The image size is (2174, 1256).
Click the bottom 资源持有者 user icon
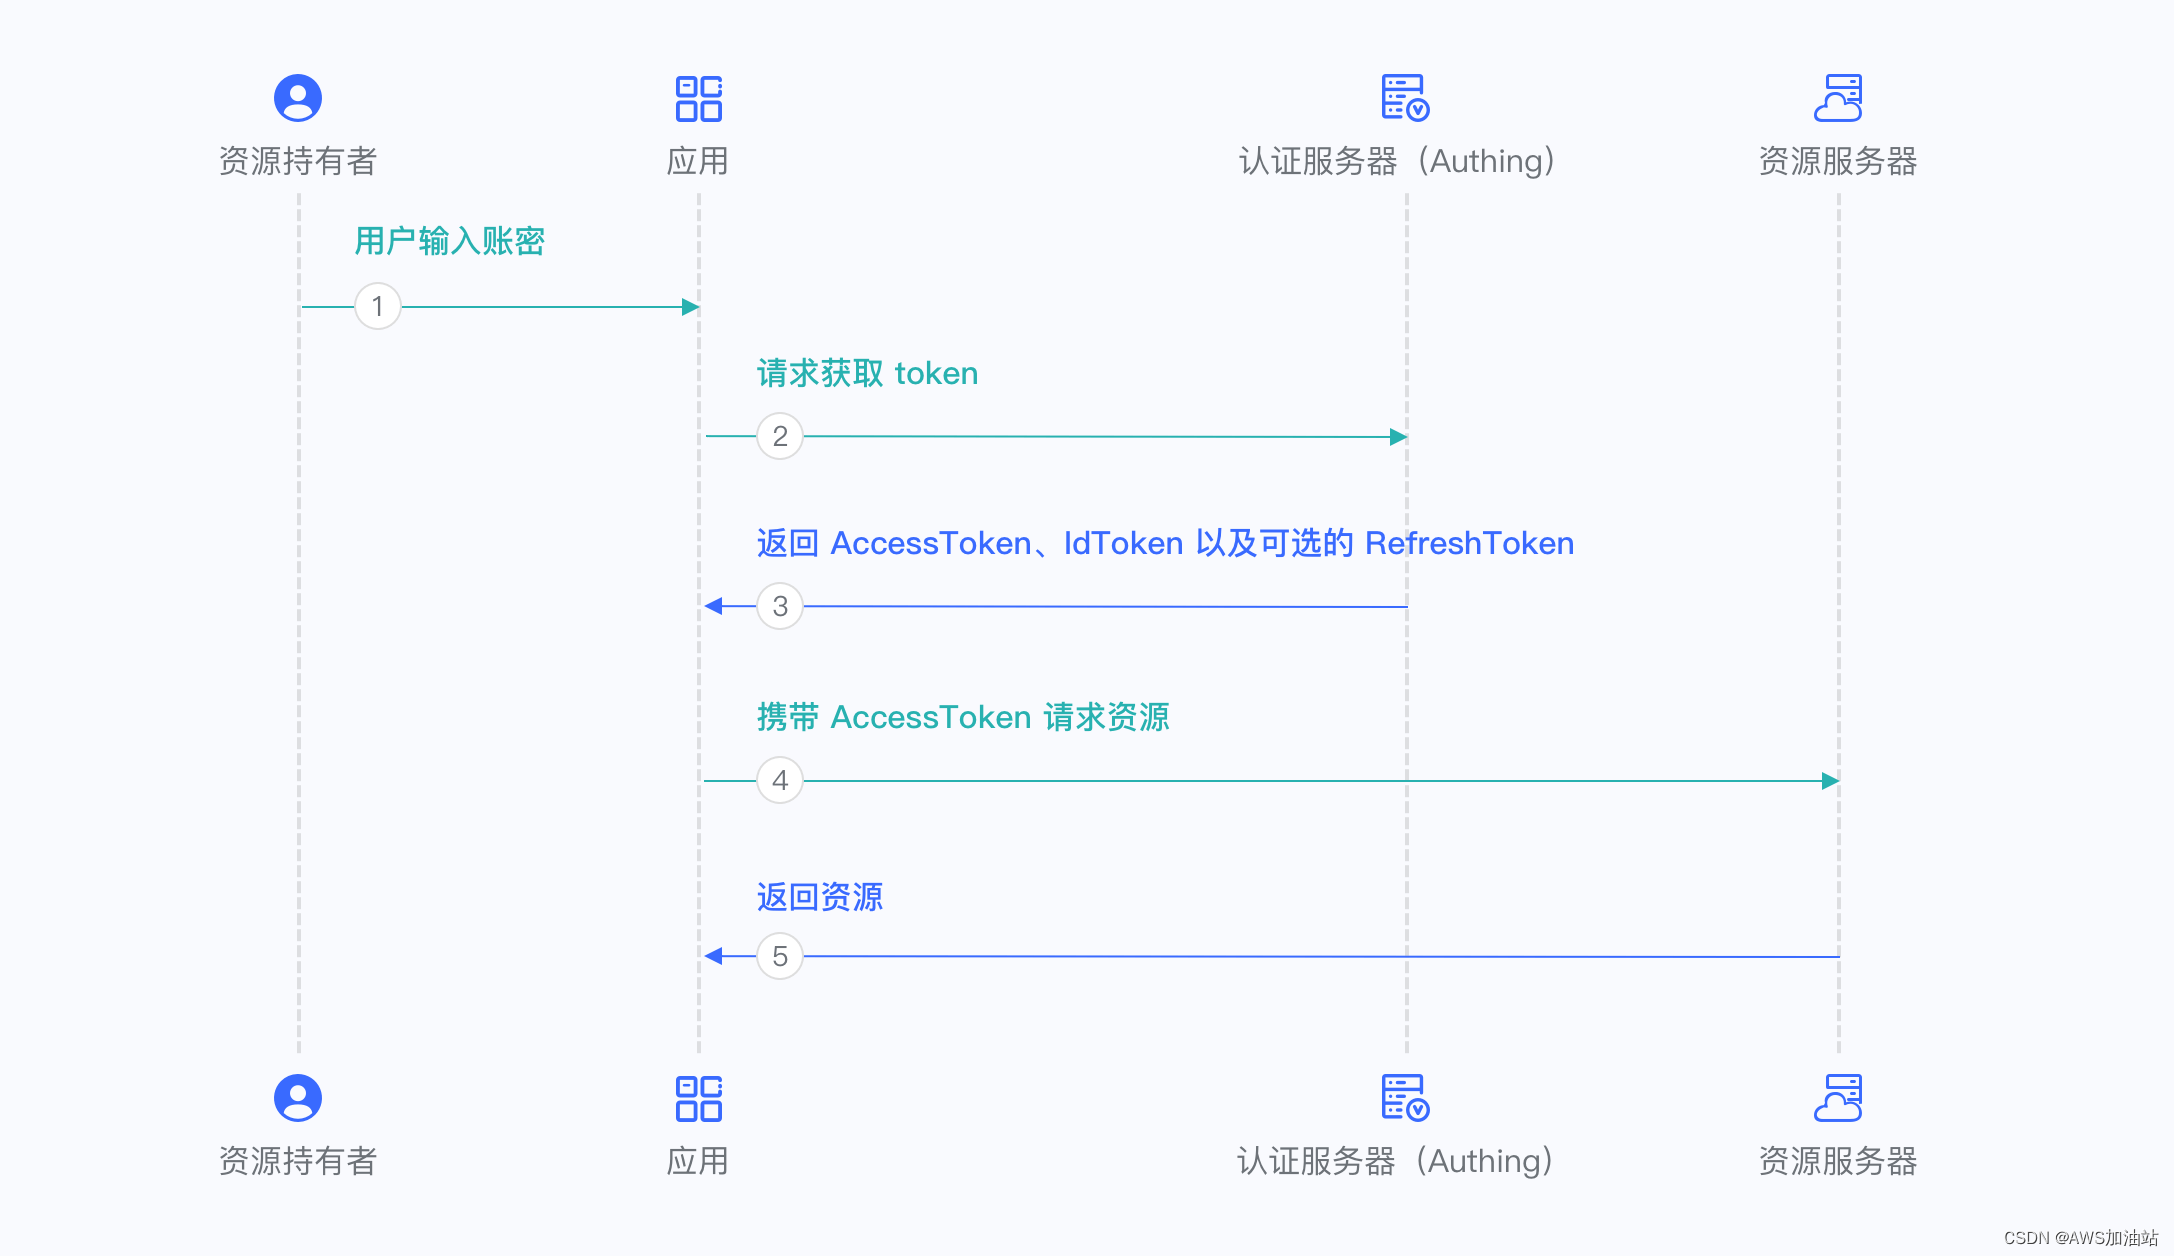[x=297, y=1097]
